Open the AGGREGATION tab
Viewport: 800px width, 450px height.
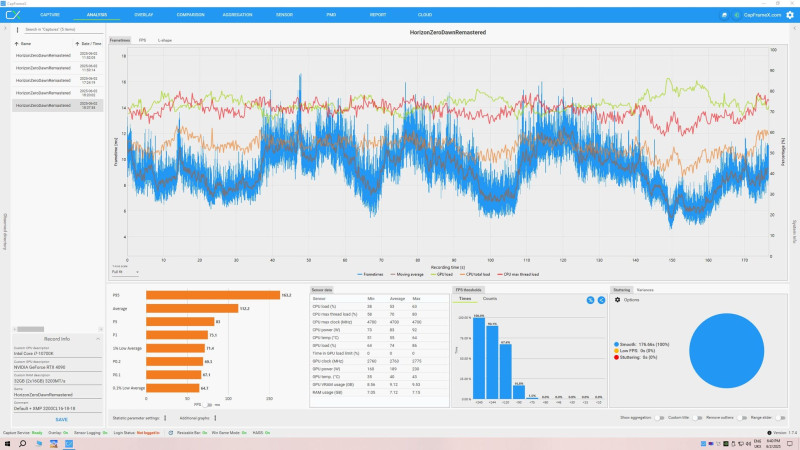tap(237, 15)
